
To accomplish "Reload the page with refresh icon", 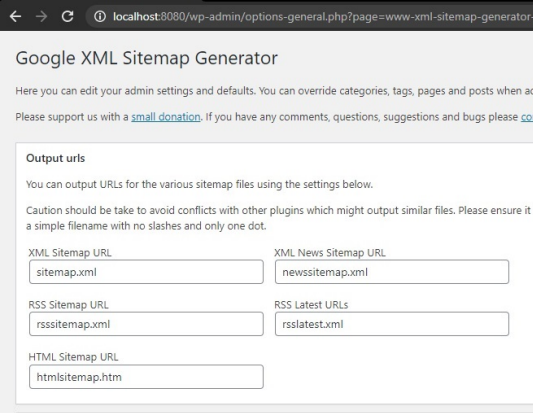I will (67, 16).
